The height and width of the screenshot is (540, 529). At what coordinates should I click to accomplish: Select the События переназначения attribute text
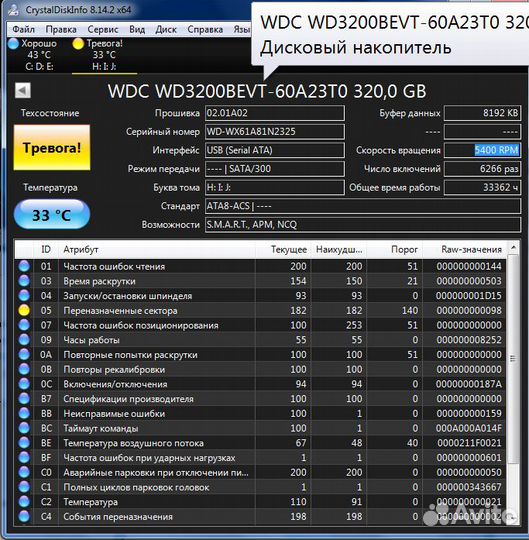[118, 517]
